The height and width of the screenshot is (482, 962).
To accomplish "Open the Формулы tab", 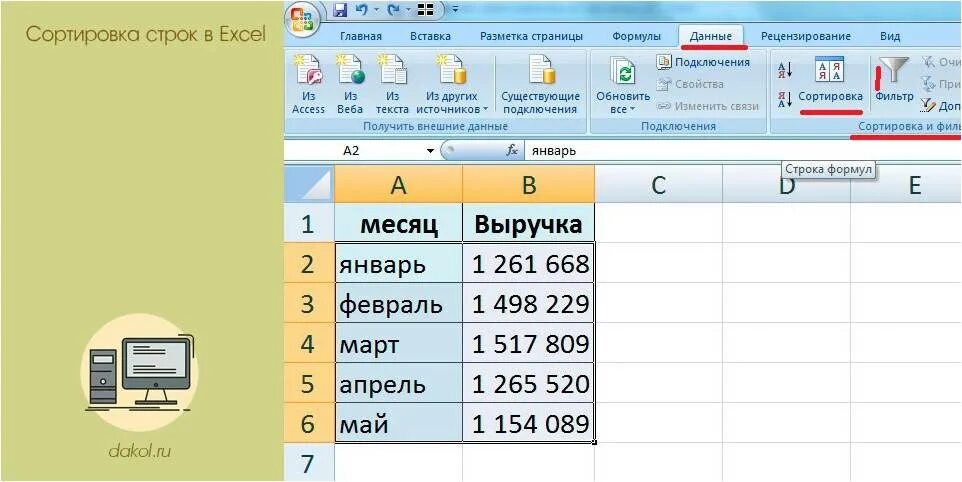I will [636, 36].
